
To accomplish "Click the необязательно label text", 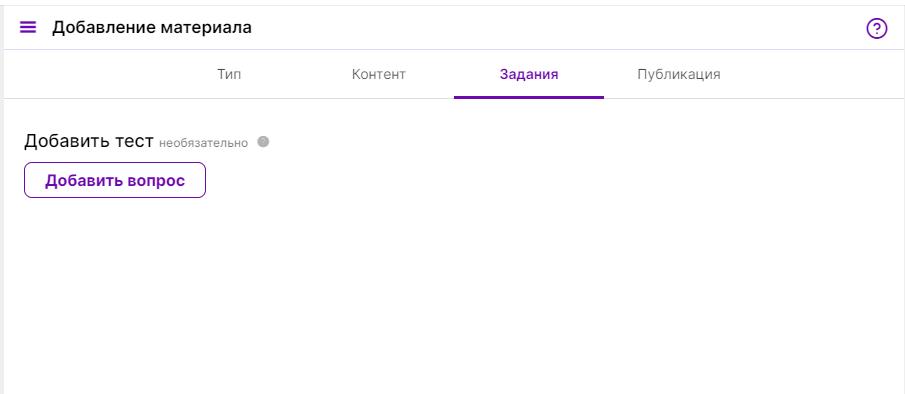I will point(203,143).
